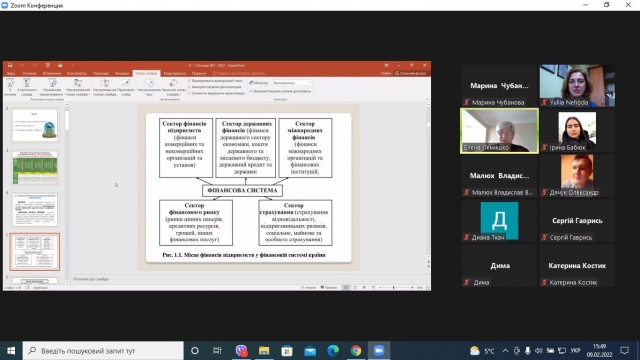
Task: Select the green table slide thumbnail
Action: click(x=35, y=167)
